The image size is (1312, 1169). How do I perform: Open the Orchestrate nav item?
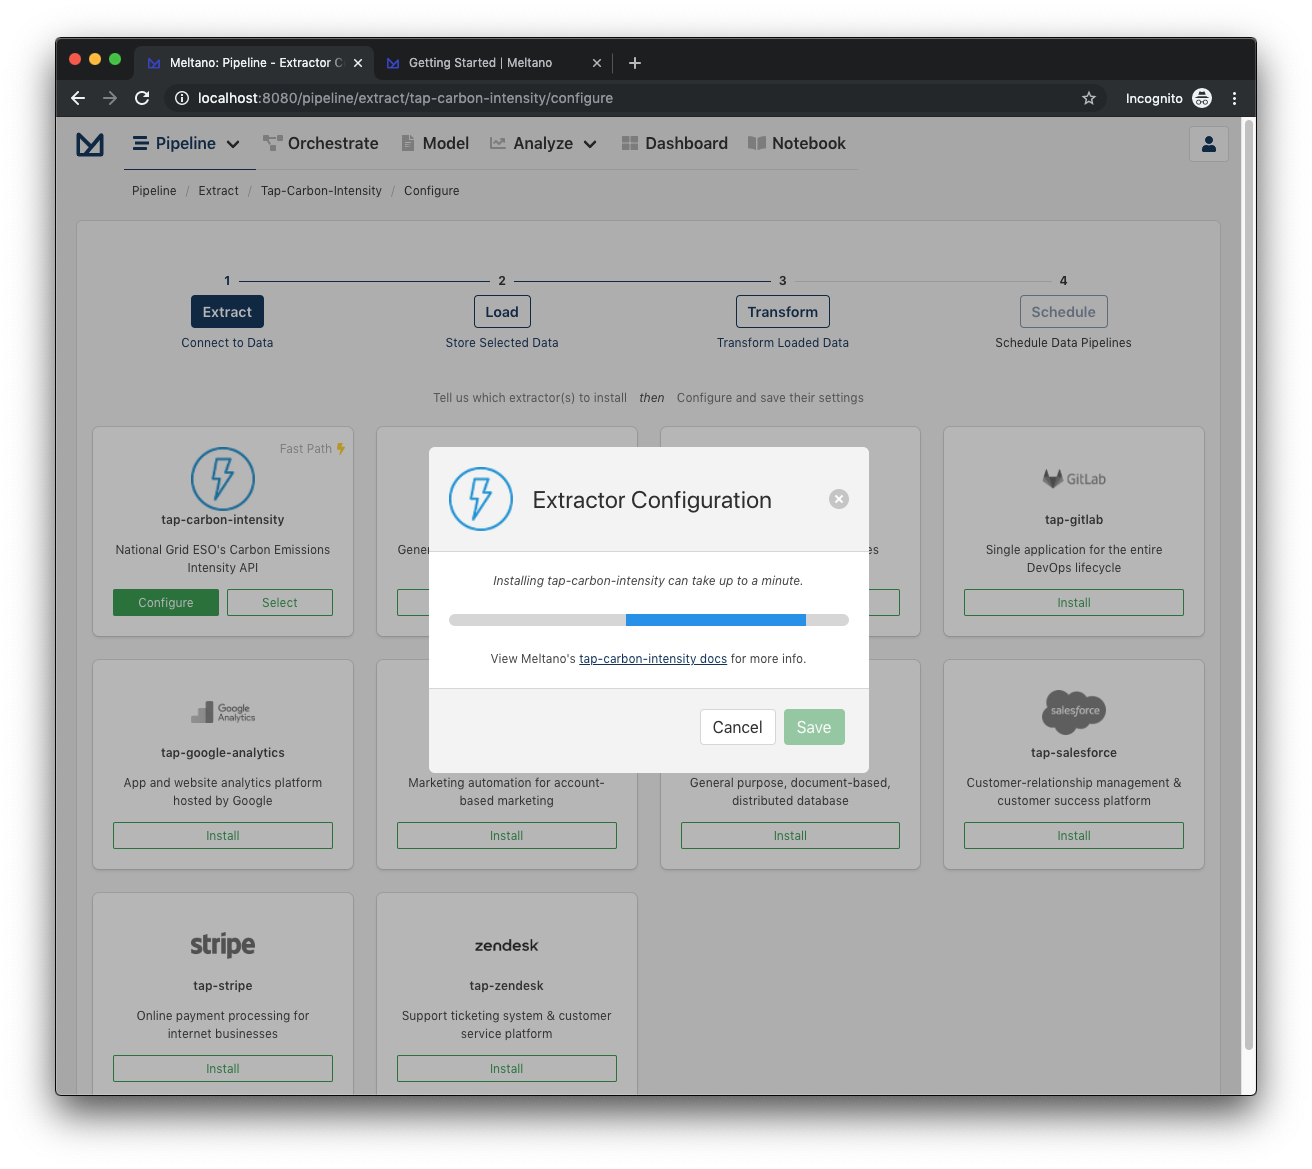pyautogui.click(x=320, y=144)
